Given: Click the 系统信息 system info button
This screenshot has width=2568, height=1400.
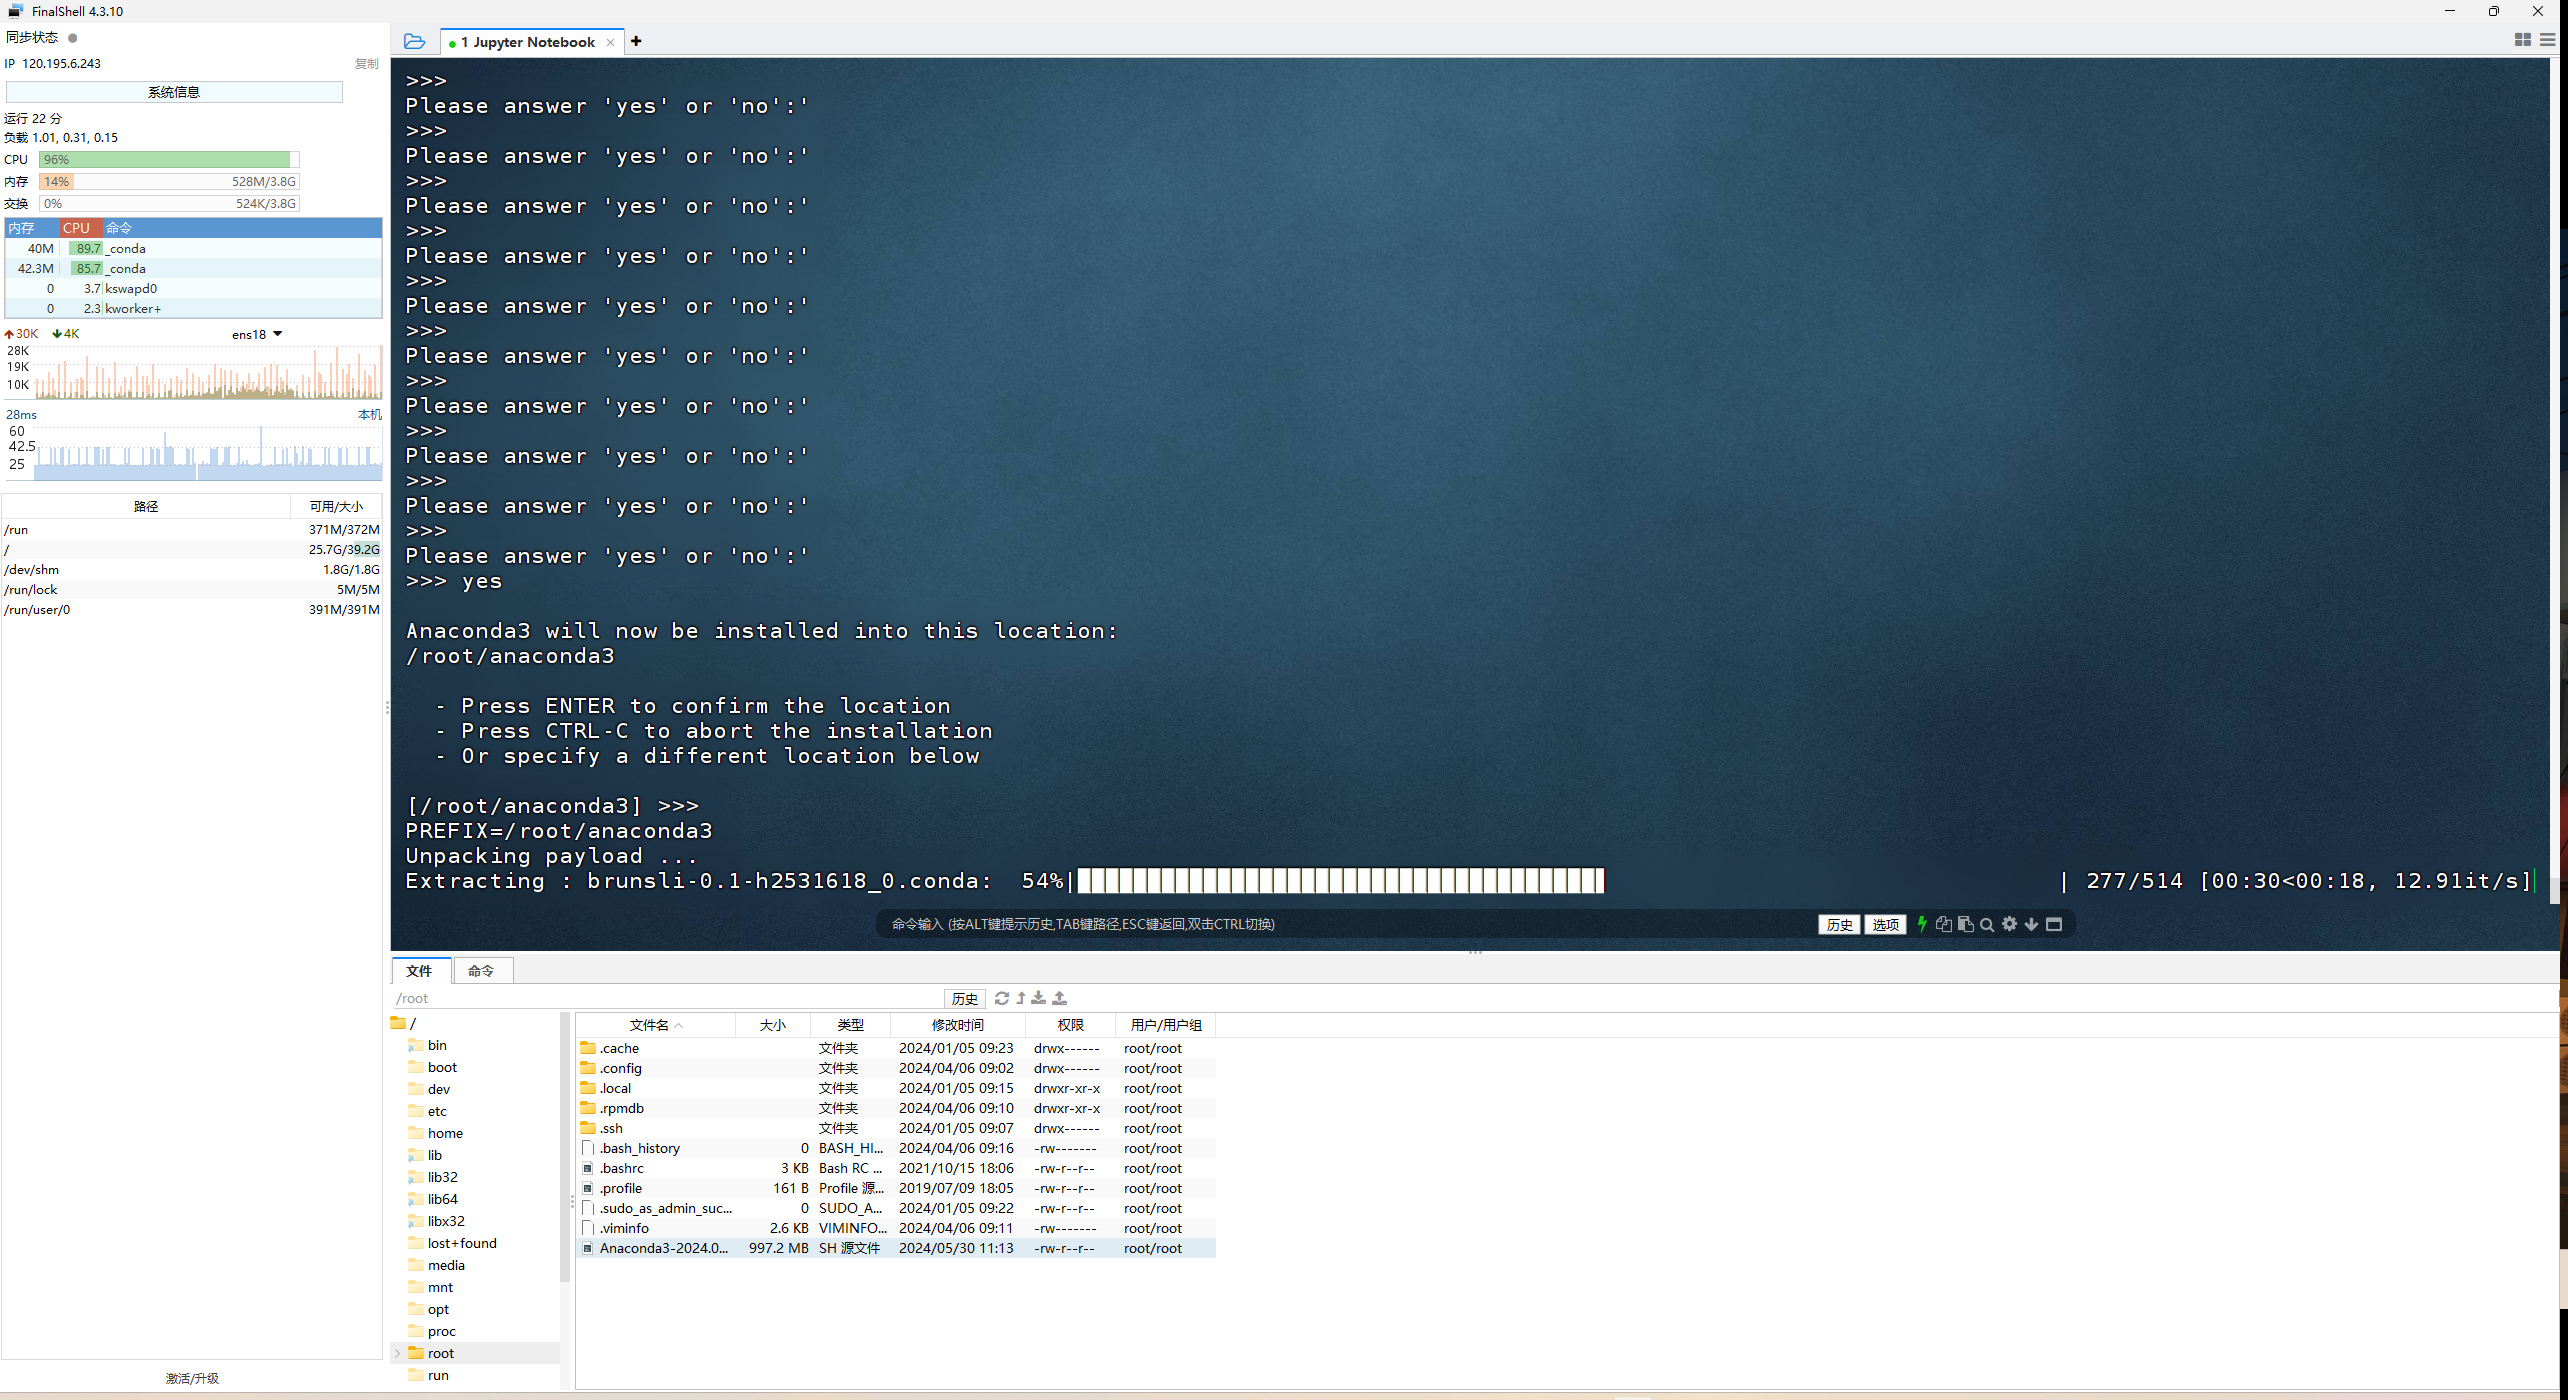Looking at the screenshot, I should click(174, 92).
